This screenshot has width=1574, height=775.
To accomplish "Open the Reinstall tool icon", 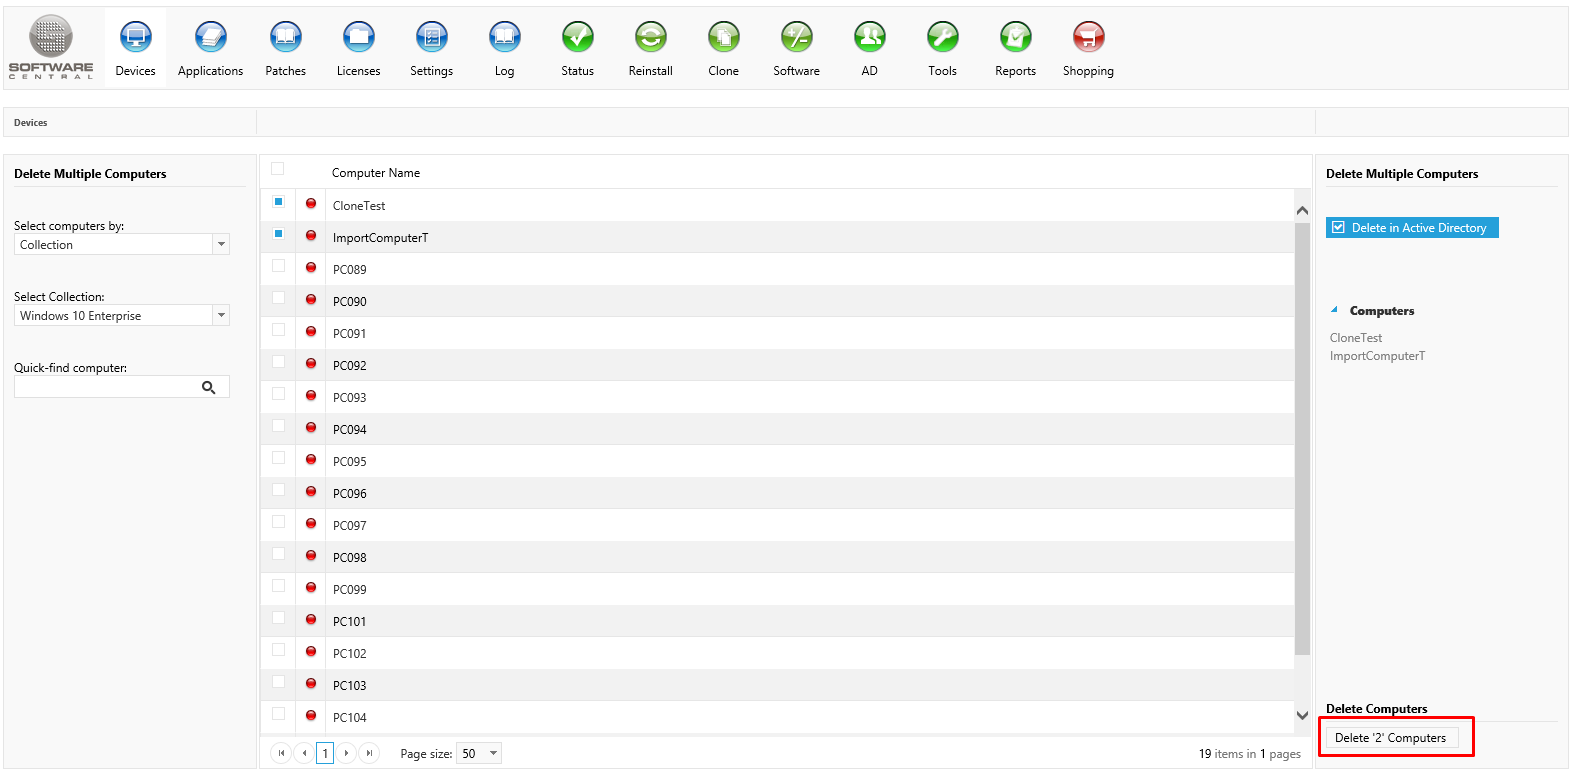I will click(x=650, y=39).
